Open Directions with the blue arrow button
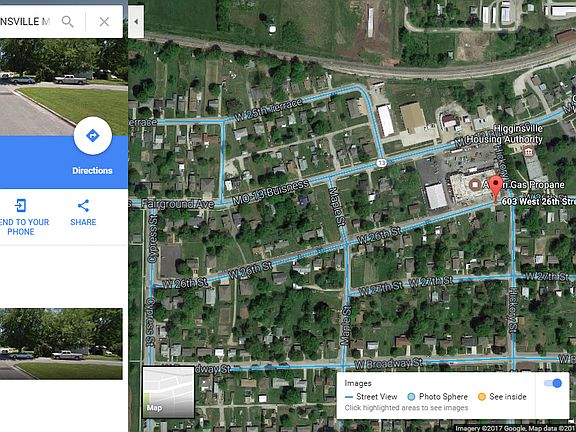576x432 pixels. click(x=93, y=136)
